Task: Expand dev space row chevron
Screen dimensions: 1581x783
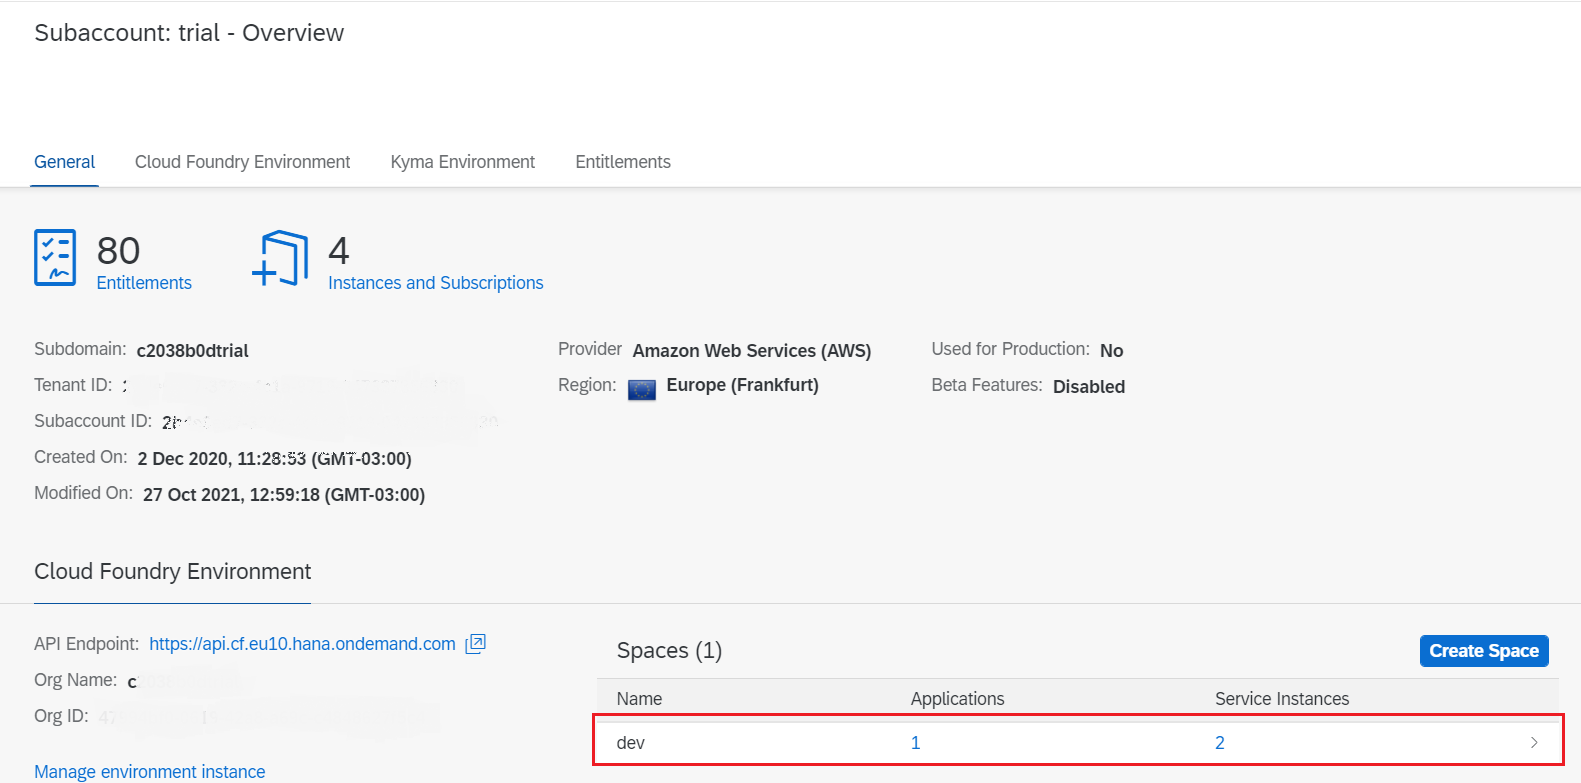Action: click(1534, 742)
